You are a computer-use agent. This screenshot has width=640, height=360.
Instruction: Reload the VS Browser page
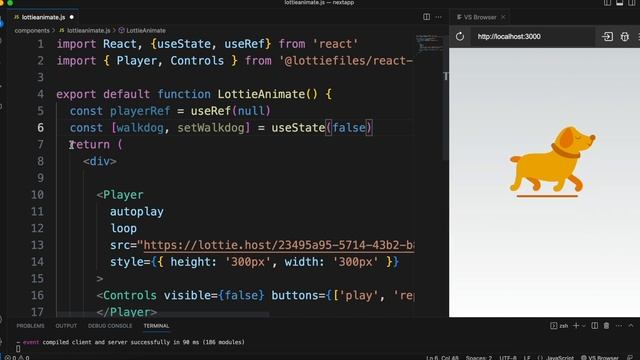pos(460,36)
